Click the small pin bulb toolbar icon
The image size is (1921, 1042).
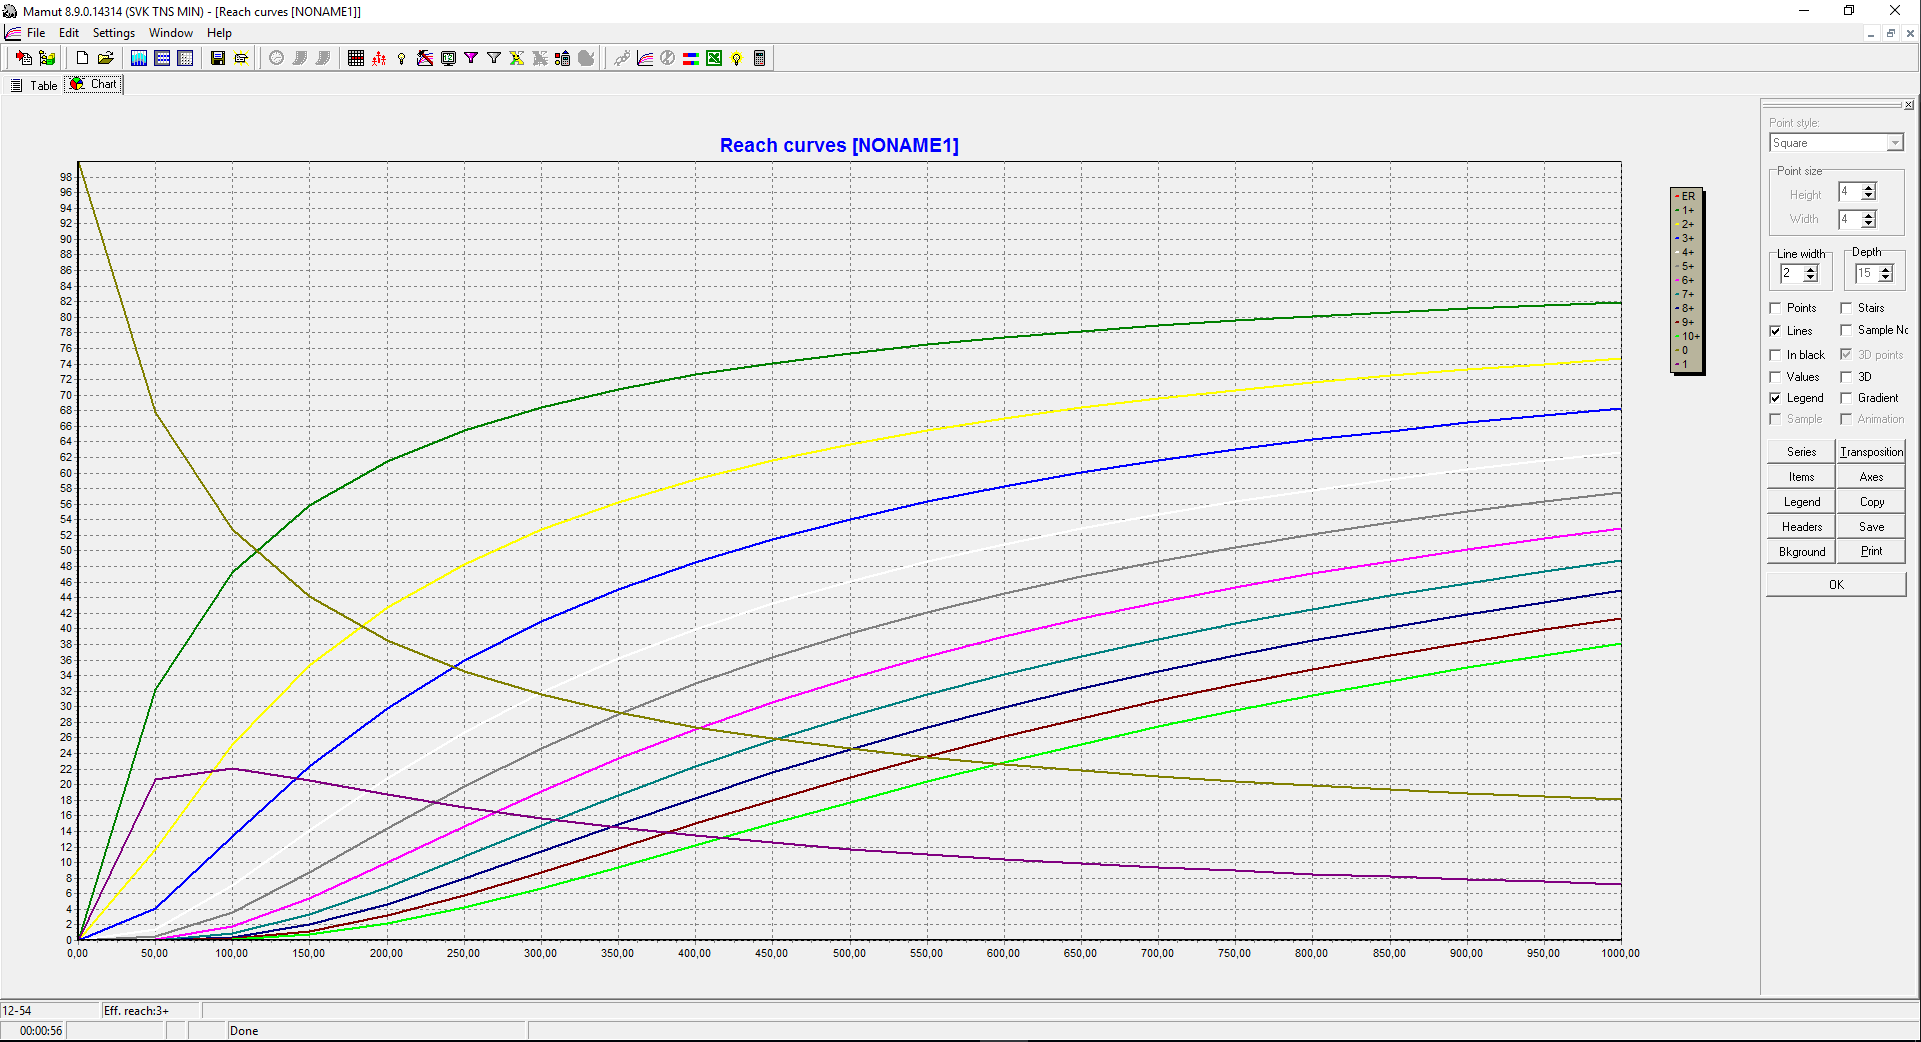[402, 58]
